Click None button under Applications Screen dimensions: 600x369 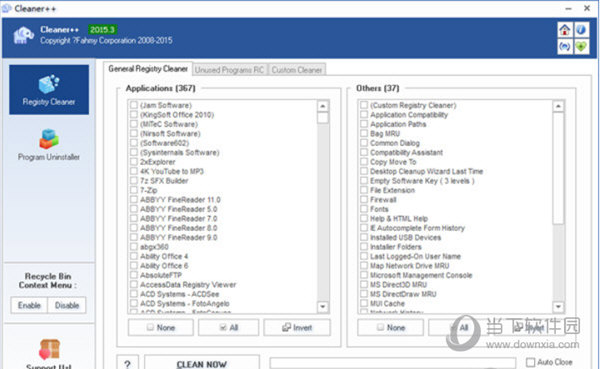[161, 328]
